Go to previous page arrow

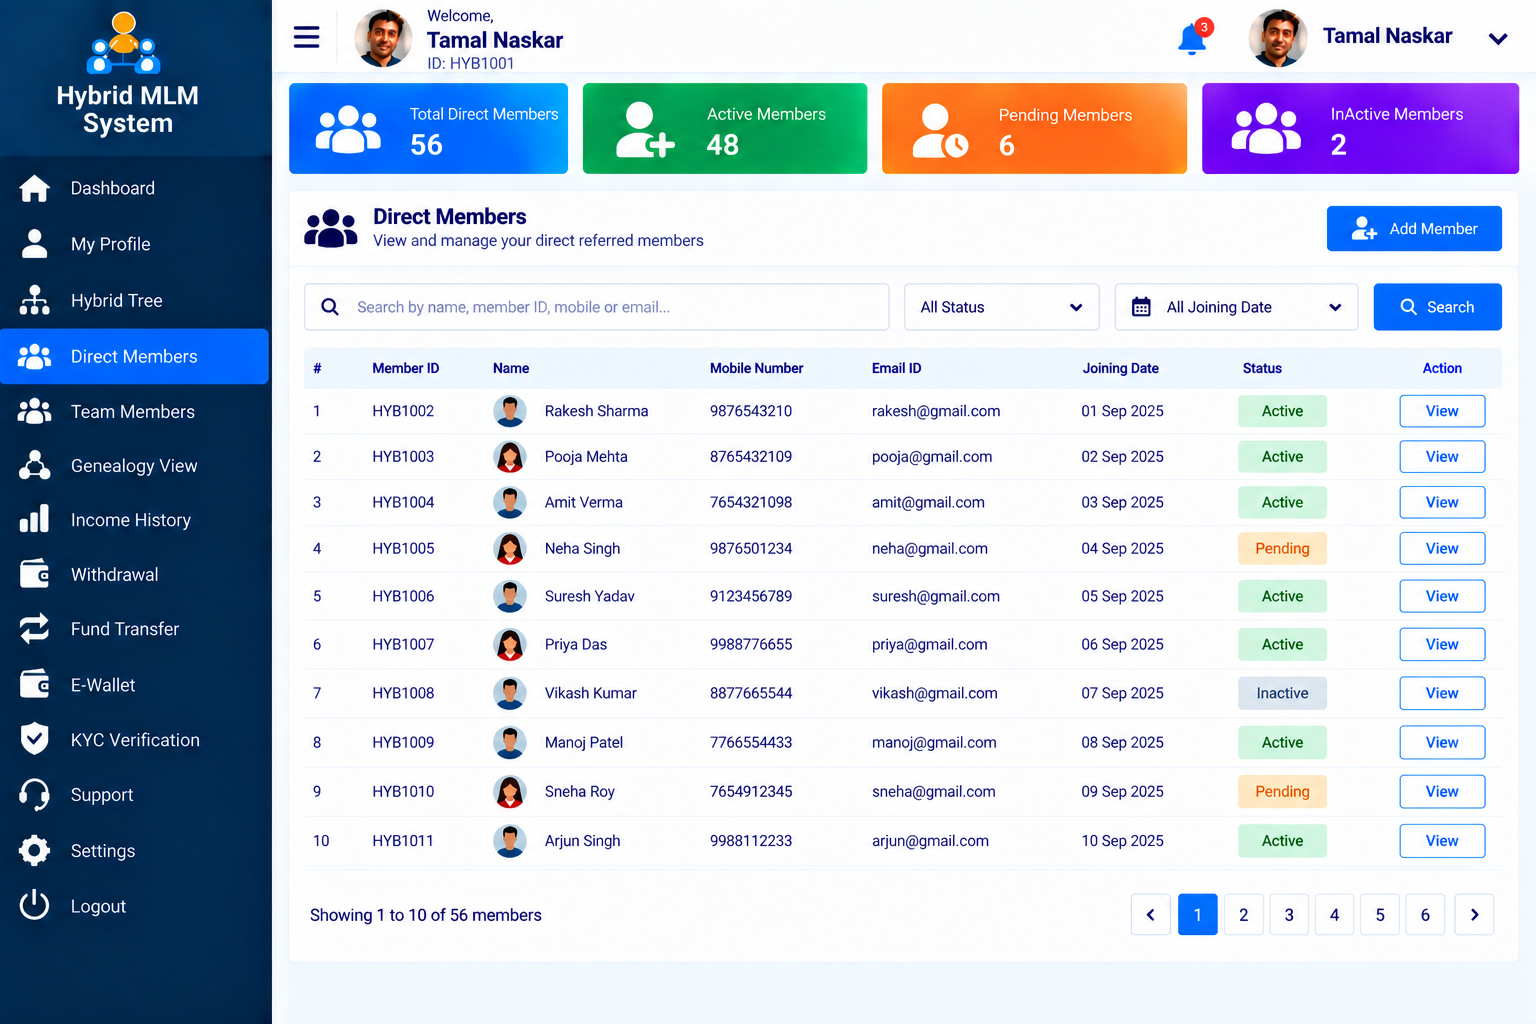pos(1150,915)
